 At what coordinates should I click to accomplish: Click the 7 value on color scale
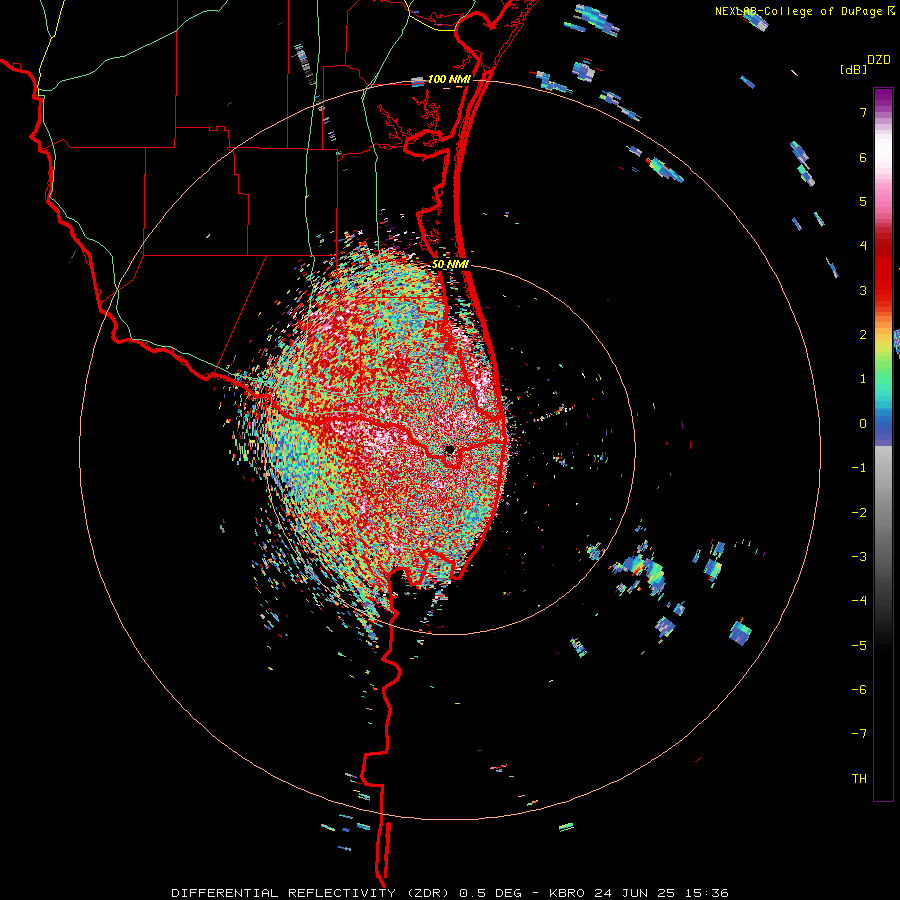coord(863,112)
